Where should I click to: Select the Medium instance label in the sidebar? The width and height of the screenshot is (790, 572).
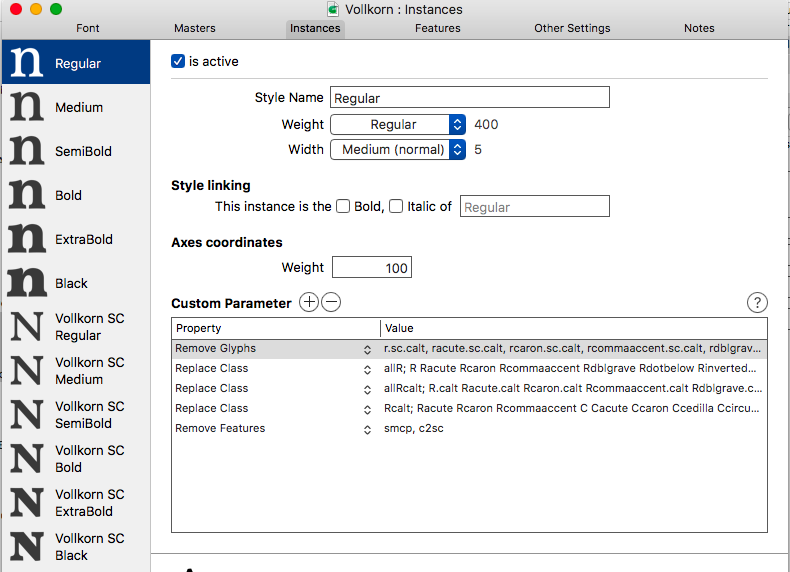pyautogui.click(x=79, y=107)
